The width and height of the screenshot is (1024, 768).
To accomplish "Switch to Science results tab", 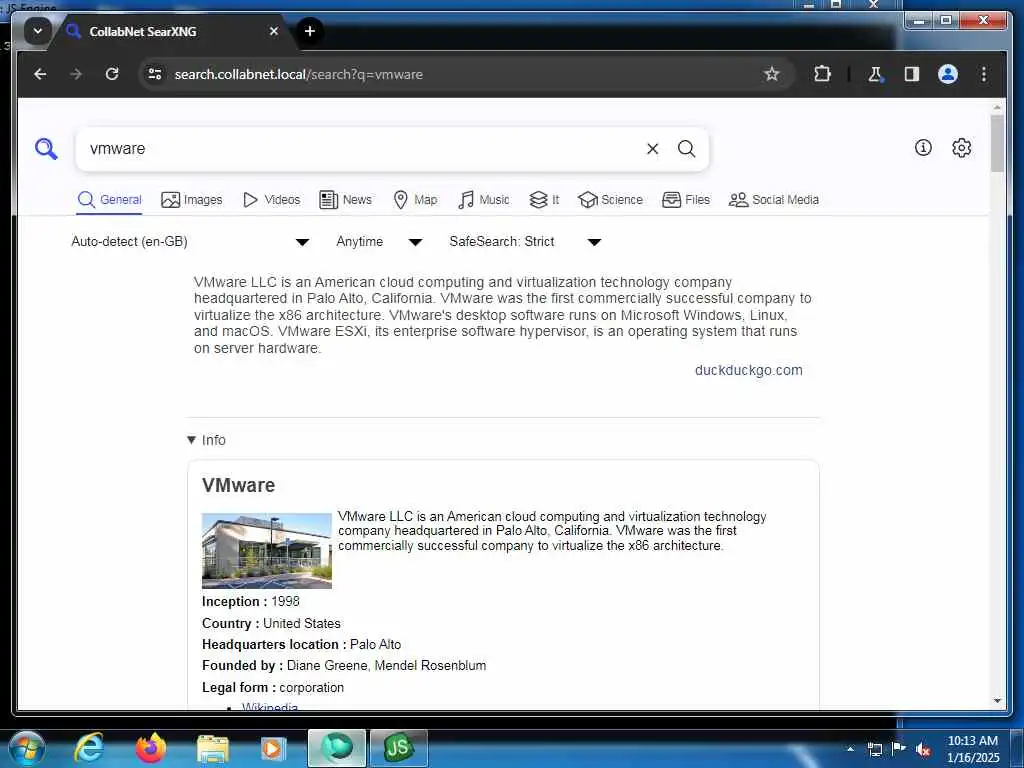I will pyautogui.click(x=611, y=200).
